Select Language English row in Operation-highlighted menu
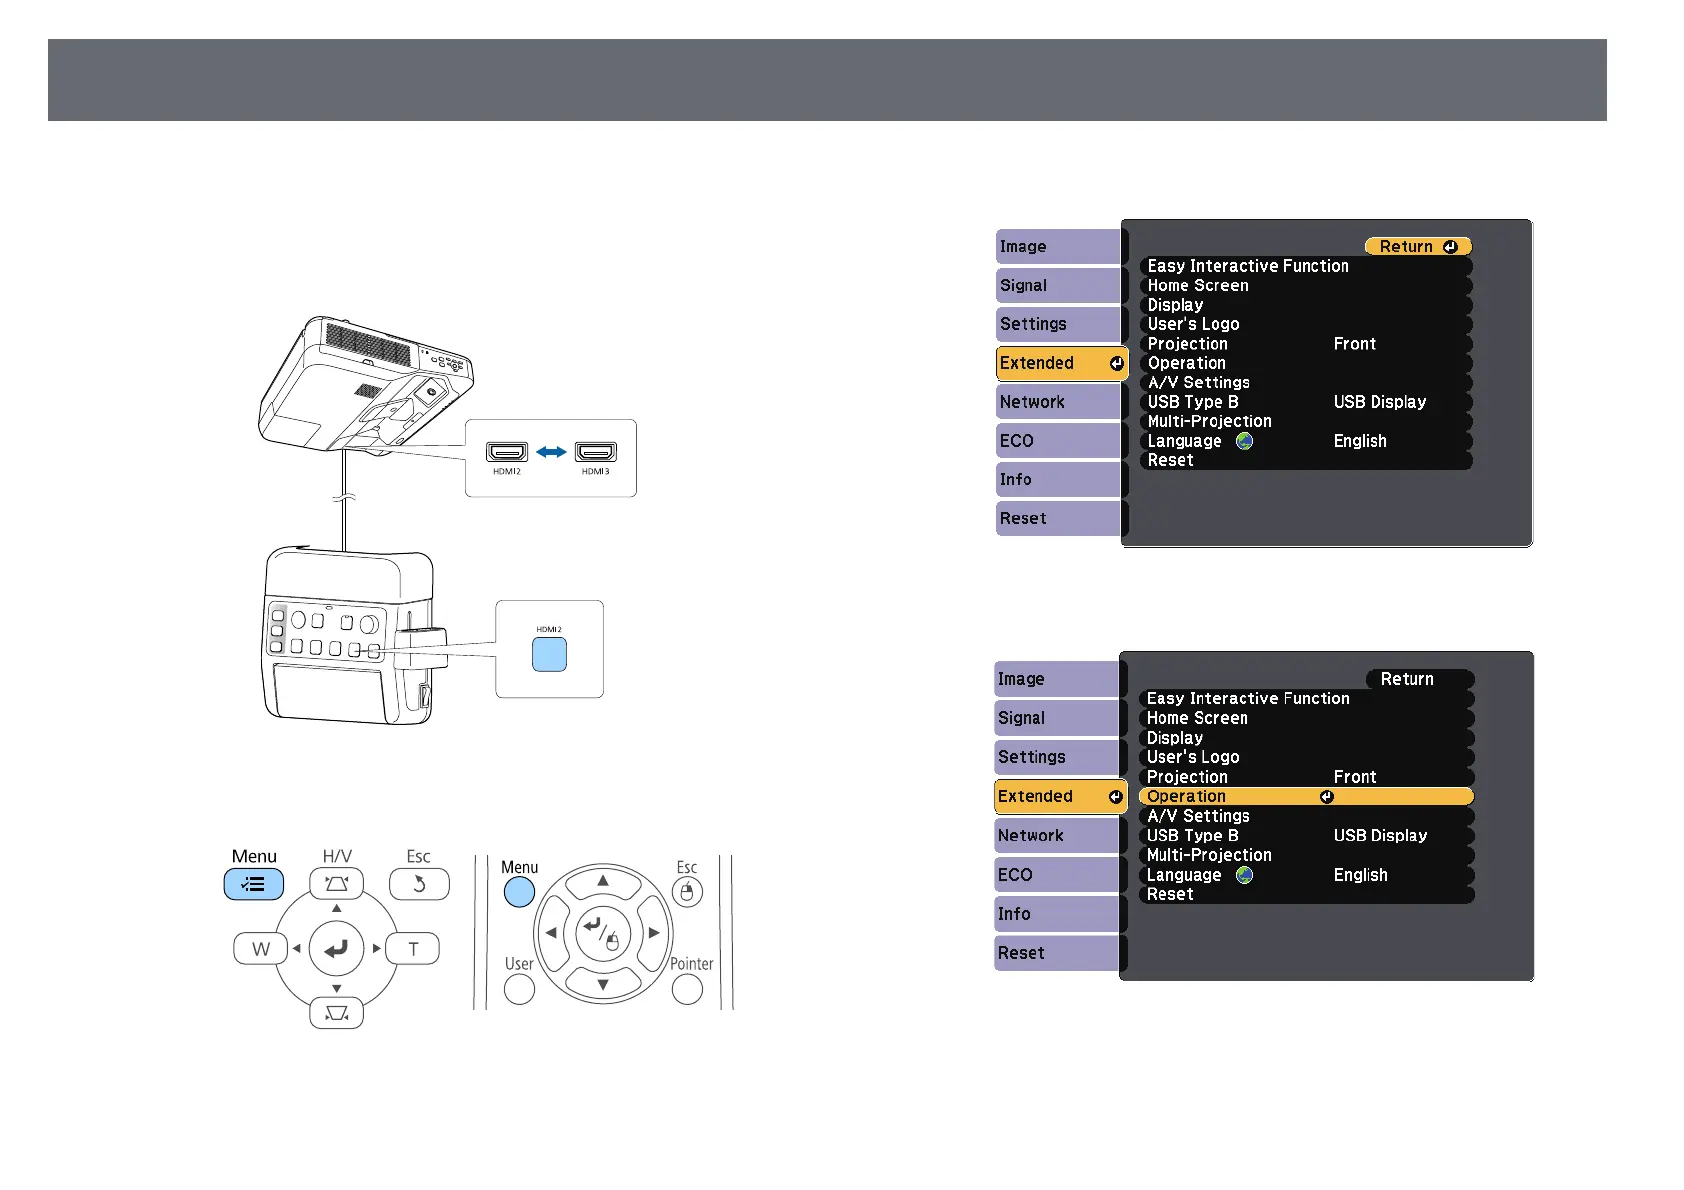The height and width of the screenshot is (1190, 1684). (1307, 875)
